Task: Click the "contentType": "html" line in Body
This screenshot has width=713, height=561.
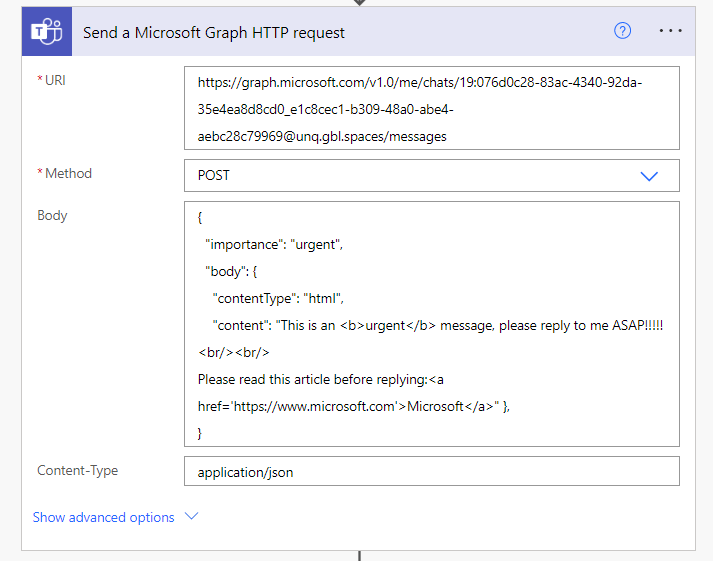Action: tap(278, 299)
